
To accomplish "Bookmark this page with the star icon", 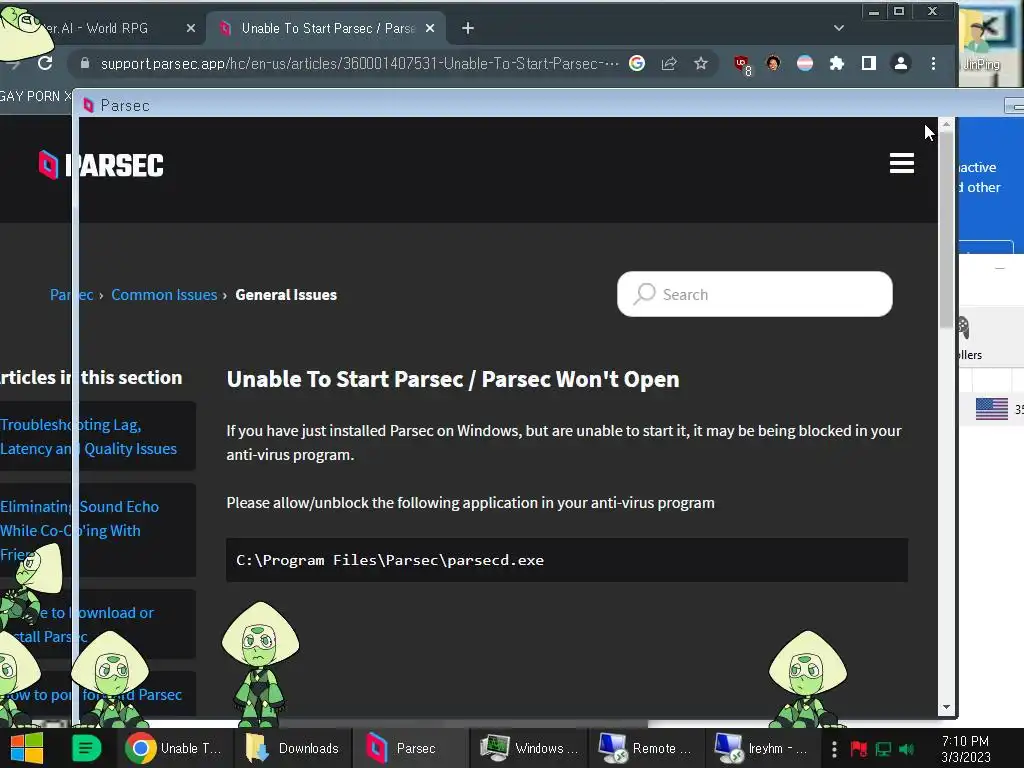I will [x=701, y=63].
